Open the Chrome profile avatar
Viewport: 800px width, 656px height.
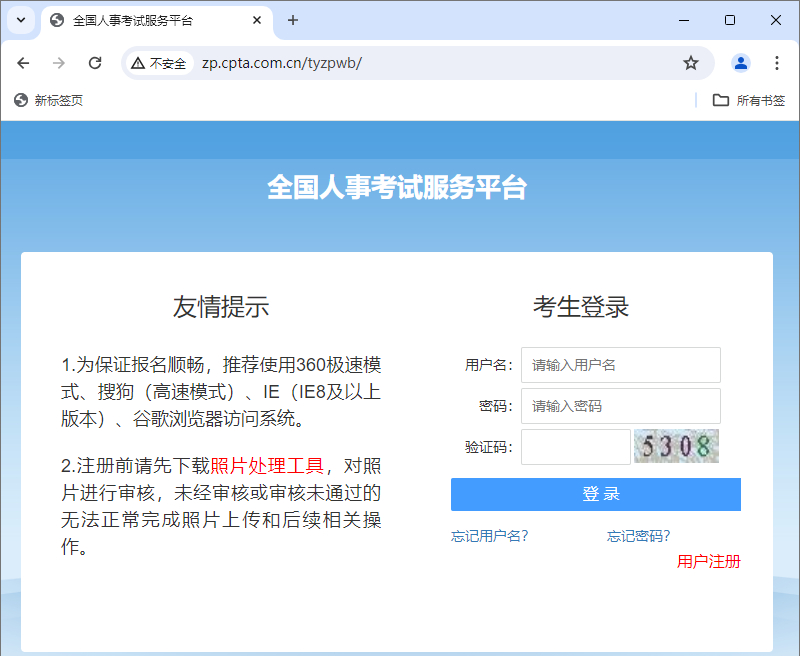tap(741, 63)
